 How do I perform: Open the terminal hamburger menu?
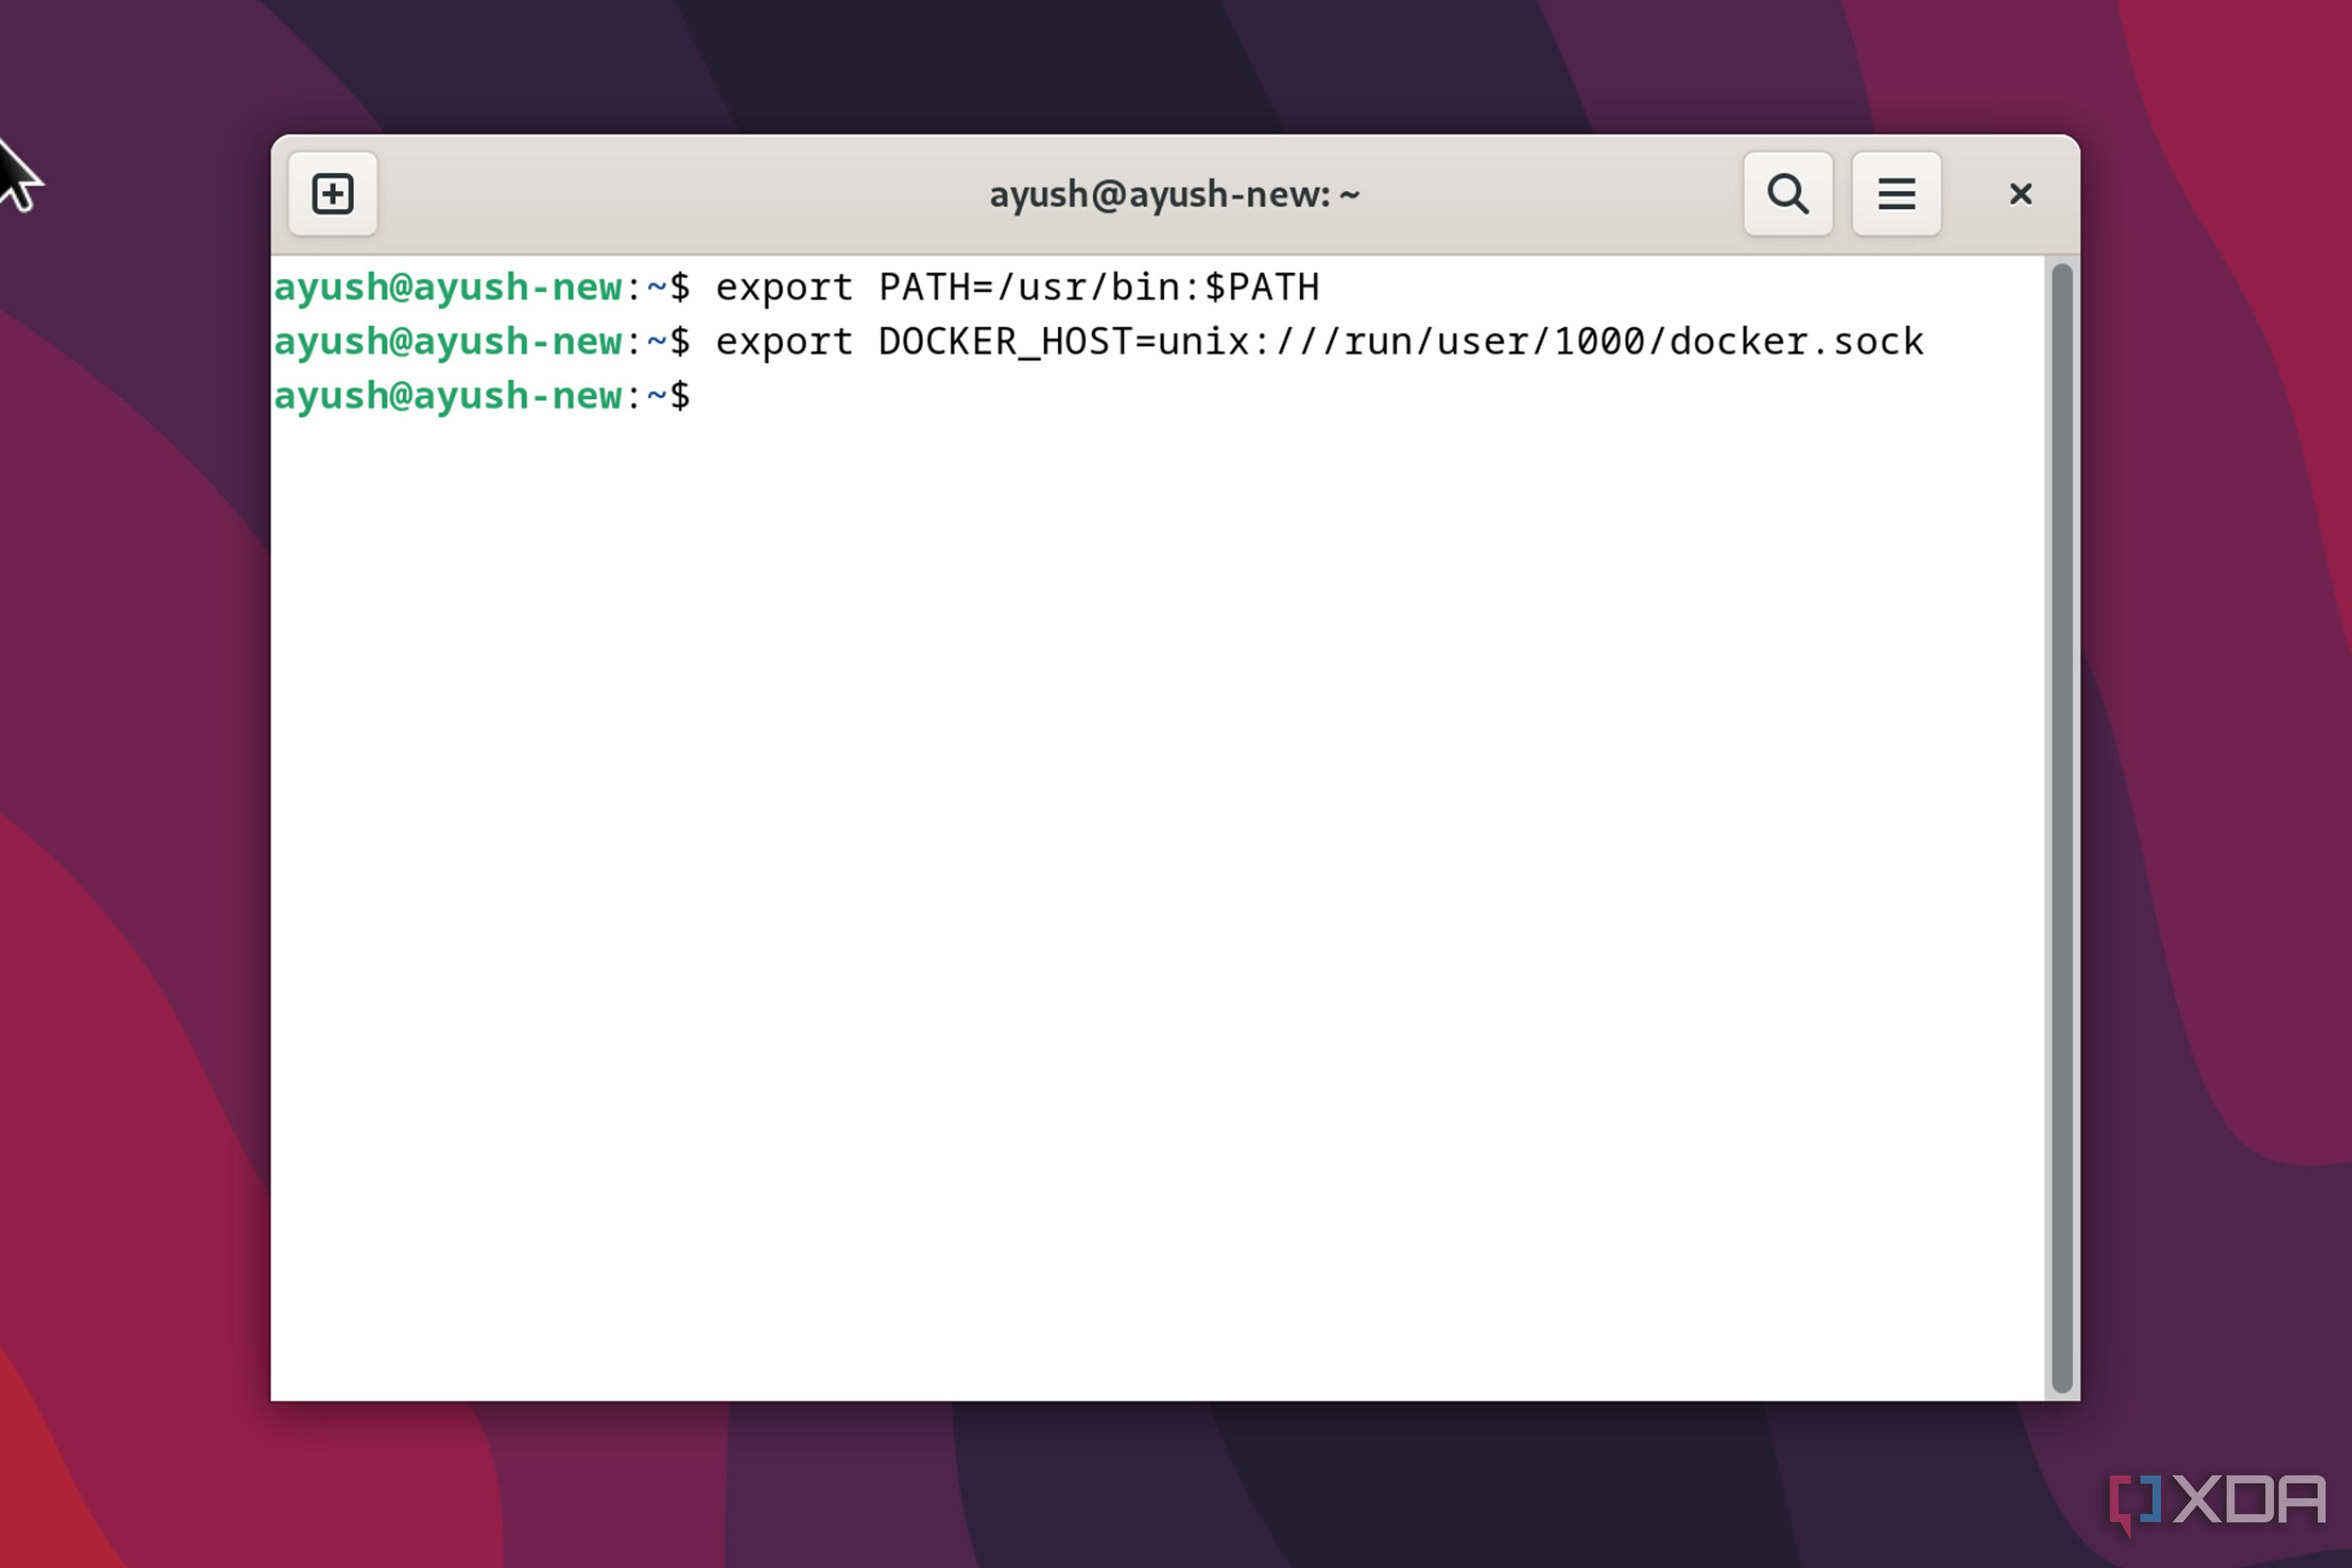(1895, 194)
